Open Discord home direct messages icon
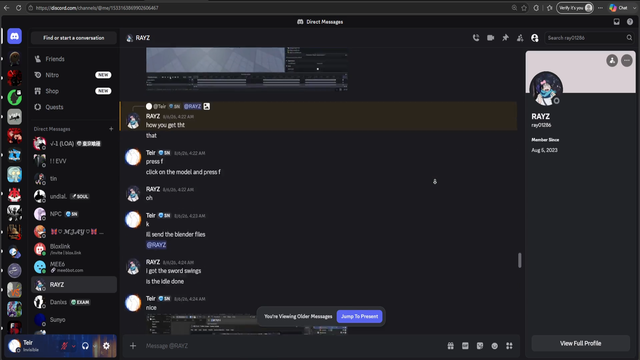Viewport: 640px width, 360px height. point(14,36)
